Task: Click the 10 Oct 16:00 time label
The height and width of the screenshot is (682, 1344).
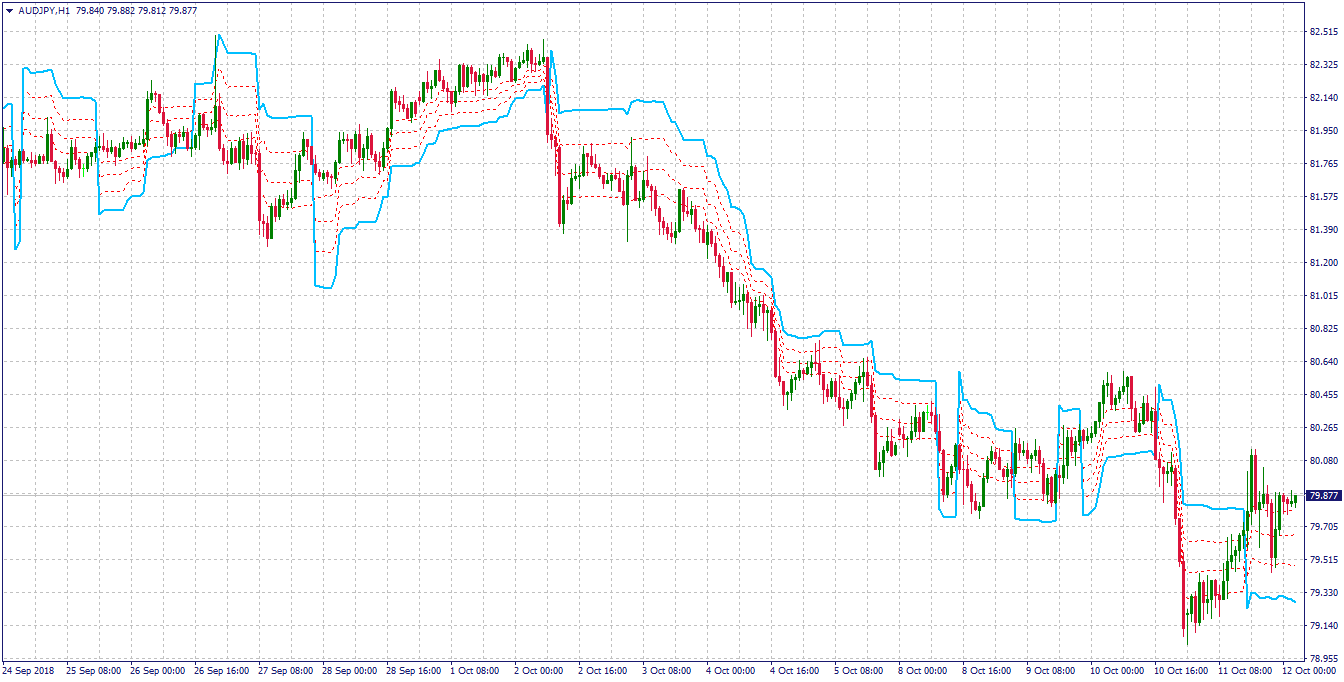Action: pos(1179,672)
